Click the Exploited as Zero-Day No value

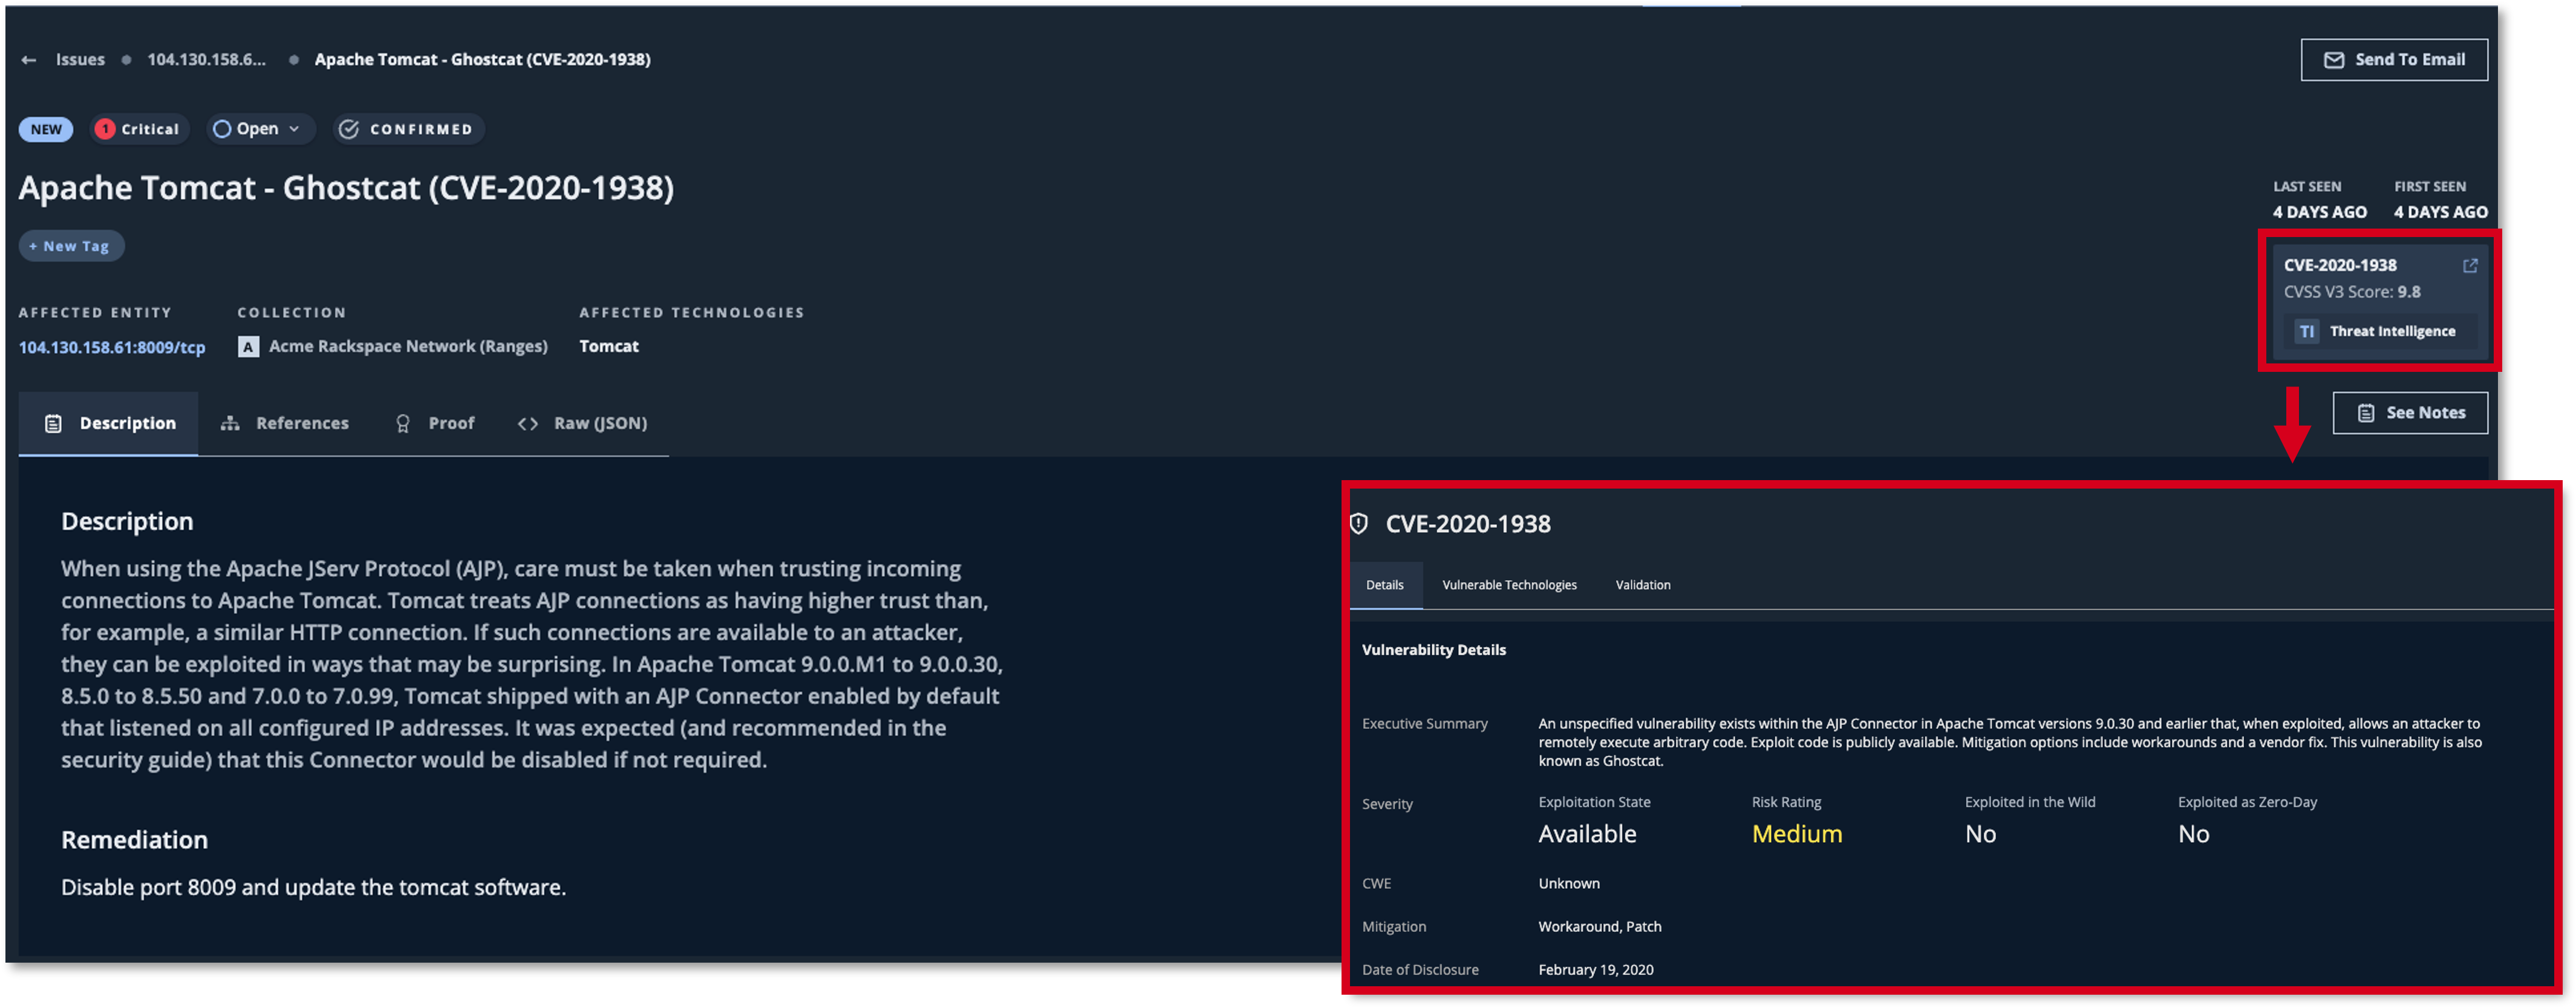click(2193, 834)
